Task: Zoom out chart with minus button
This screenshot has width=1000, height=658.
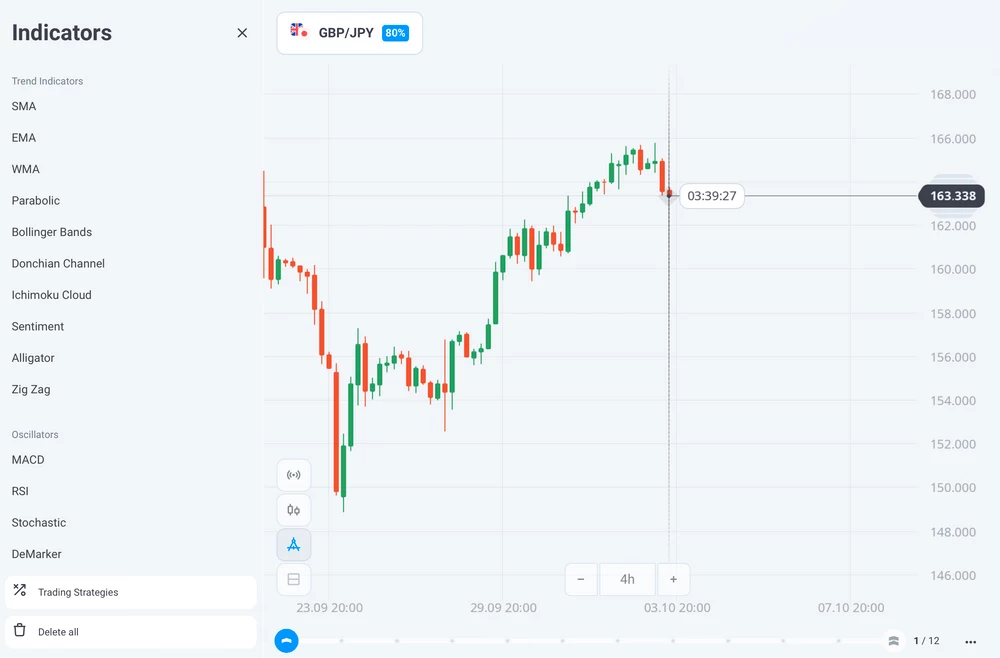Action: (x=581, y=579)
